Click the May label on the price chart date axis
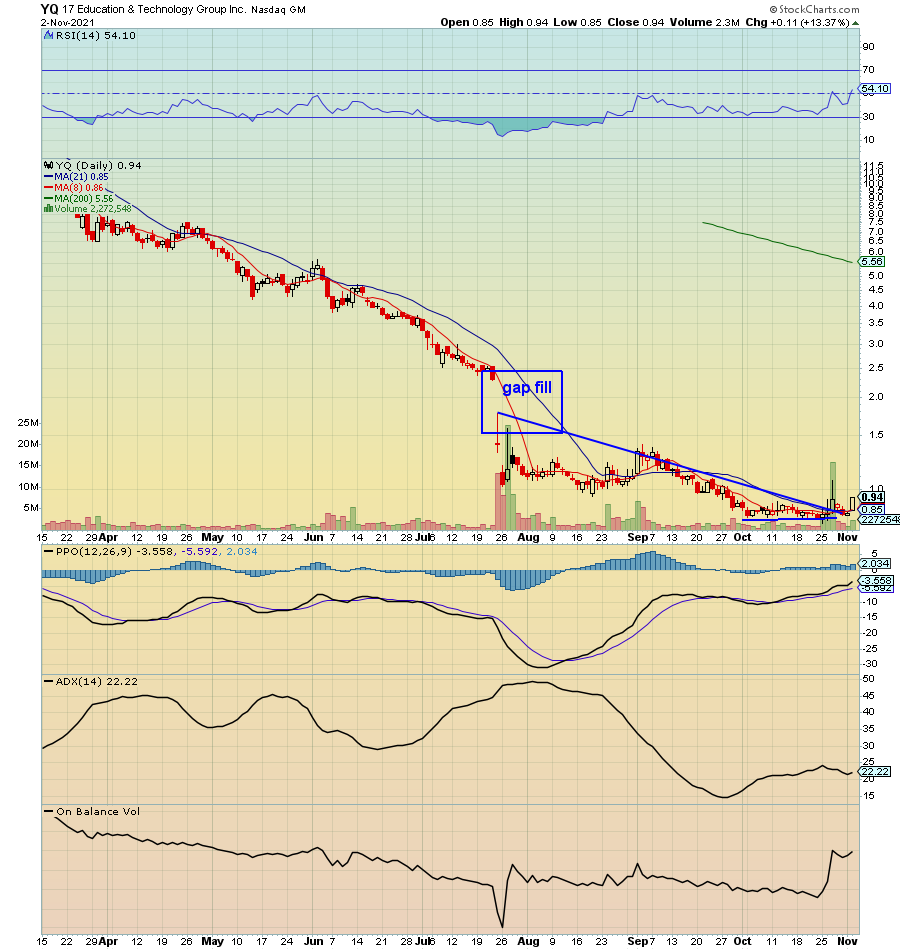The width and height of the screenshot is (900, 950). point(212,537)
